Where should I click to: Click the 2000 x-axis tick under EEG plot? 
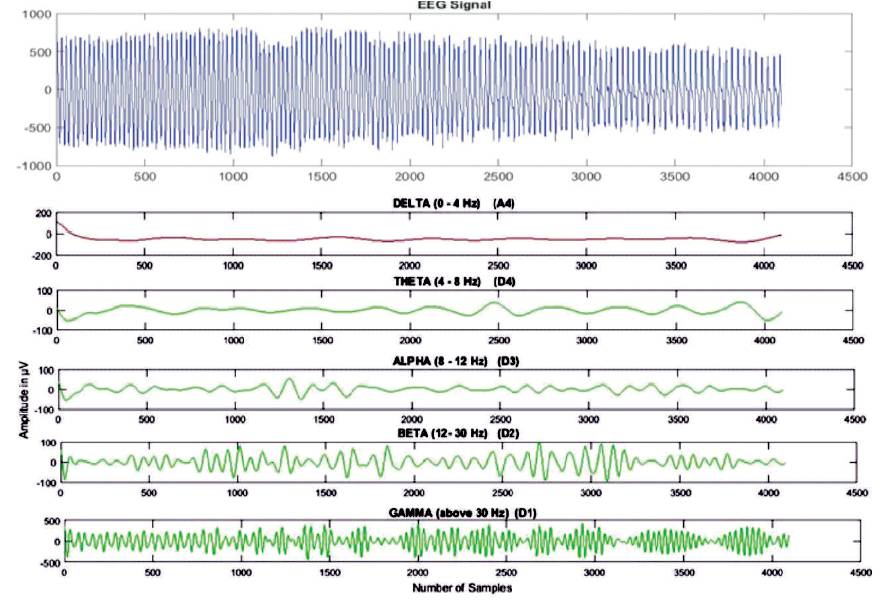tap(408, 176)
